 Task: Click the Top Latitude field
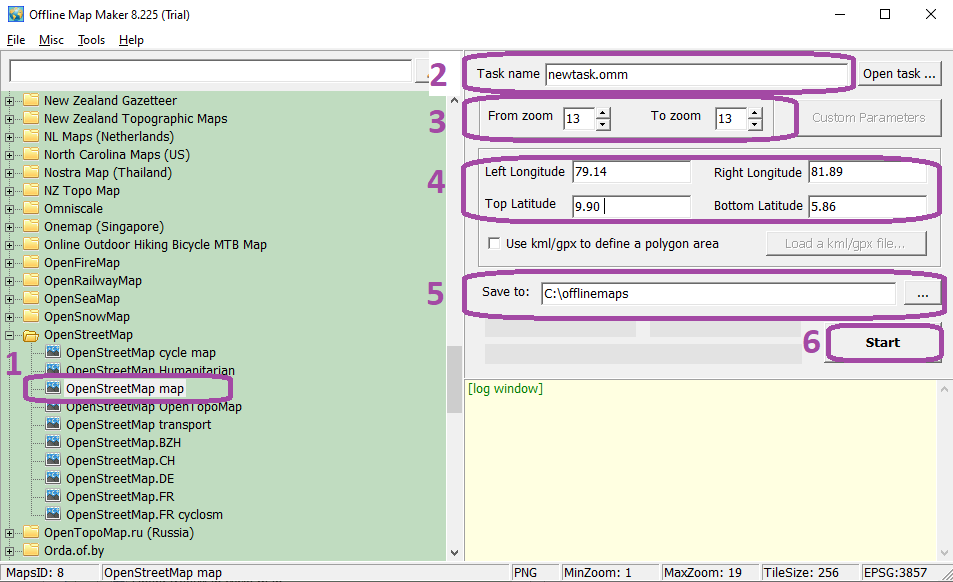[x=631, y=207]
